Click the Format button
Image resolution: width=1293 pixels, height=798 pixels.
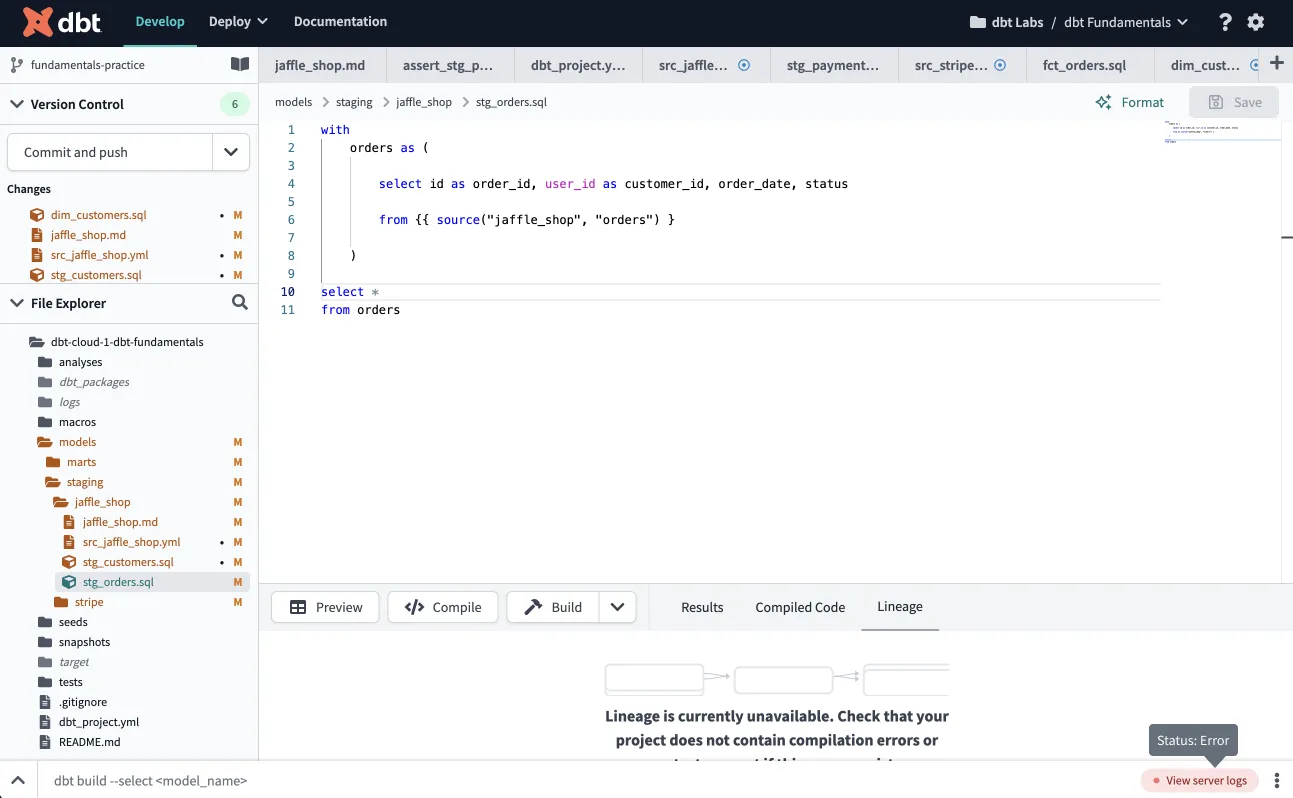[x=1130, y=102]
